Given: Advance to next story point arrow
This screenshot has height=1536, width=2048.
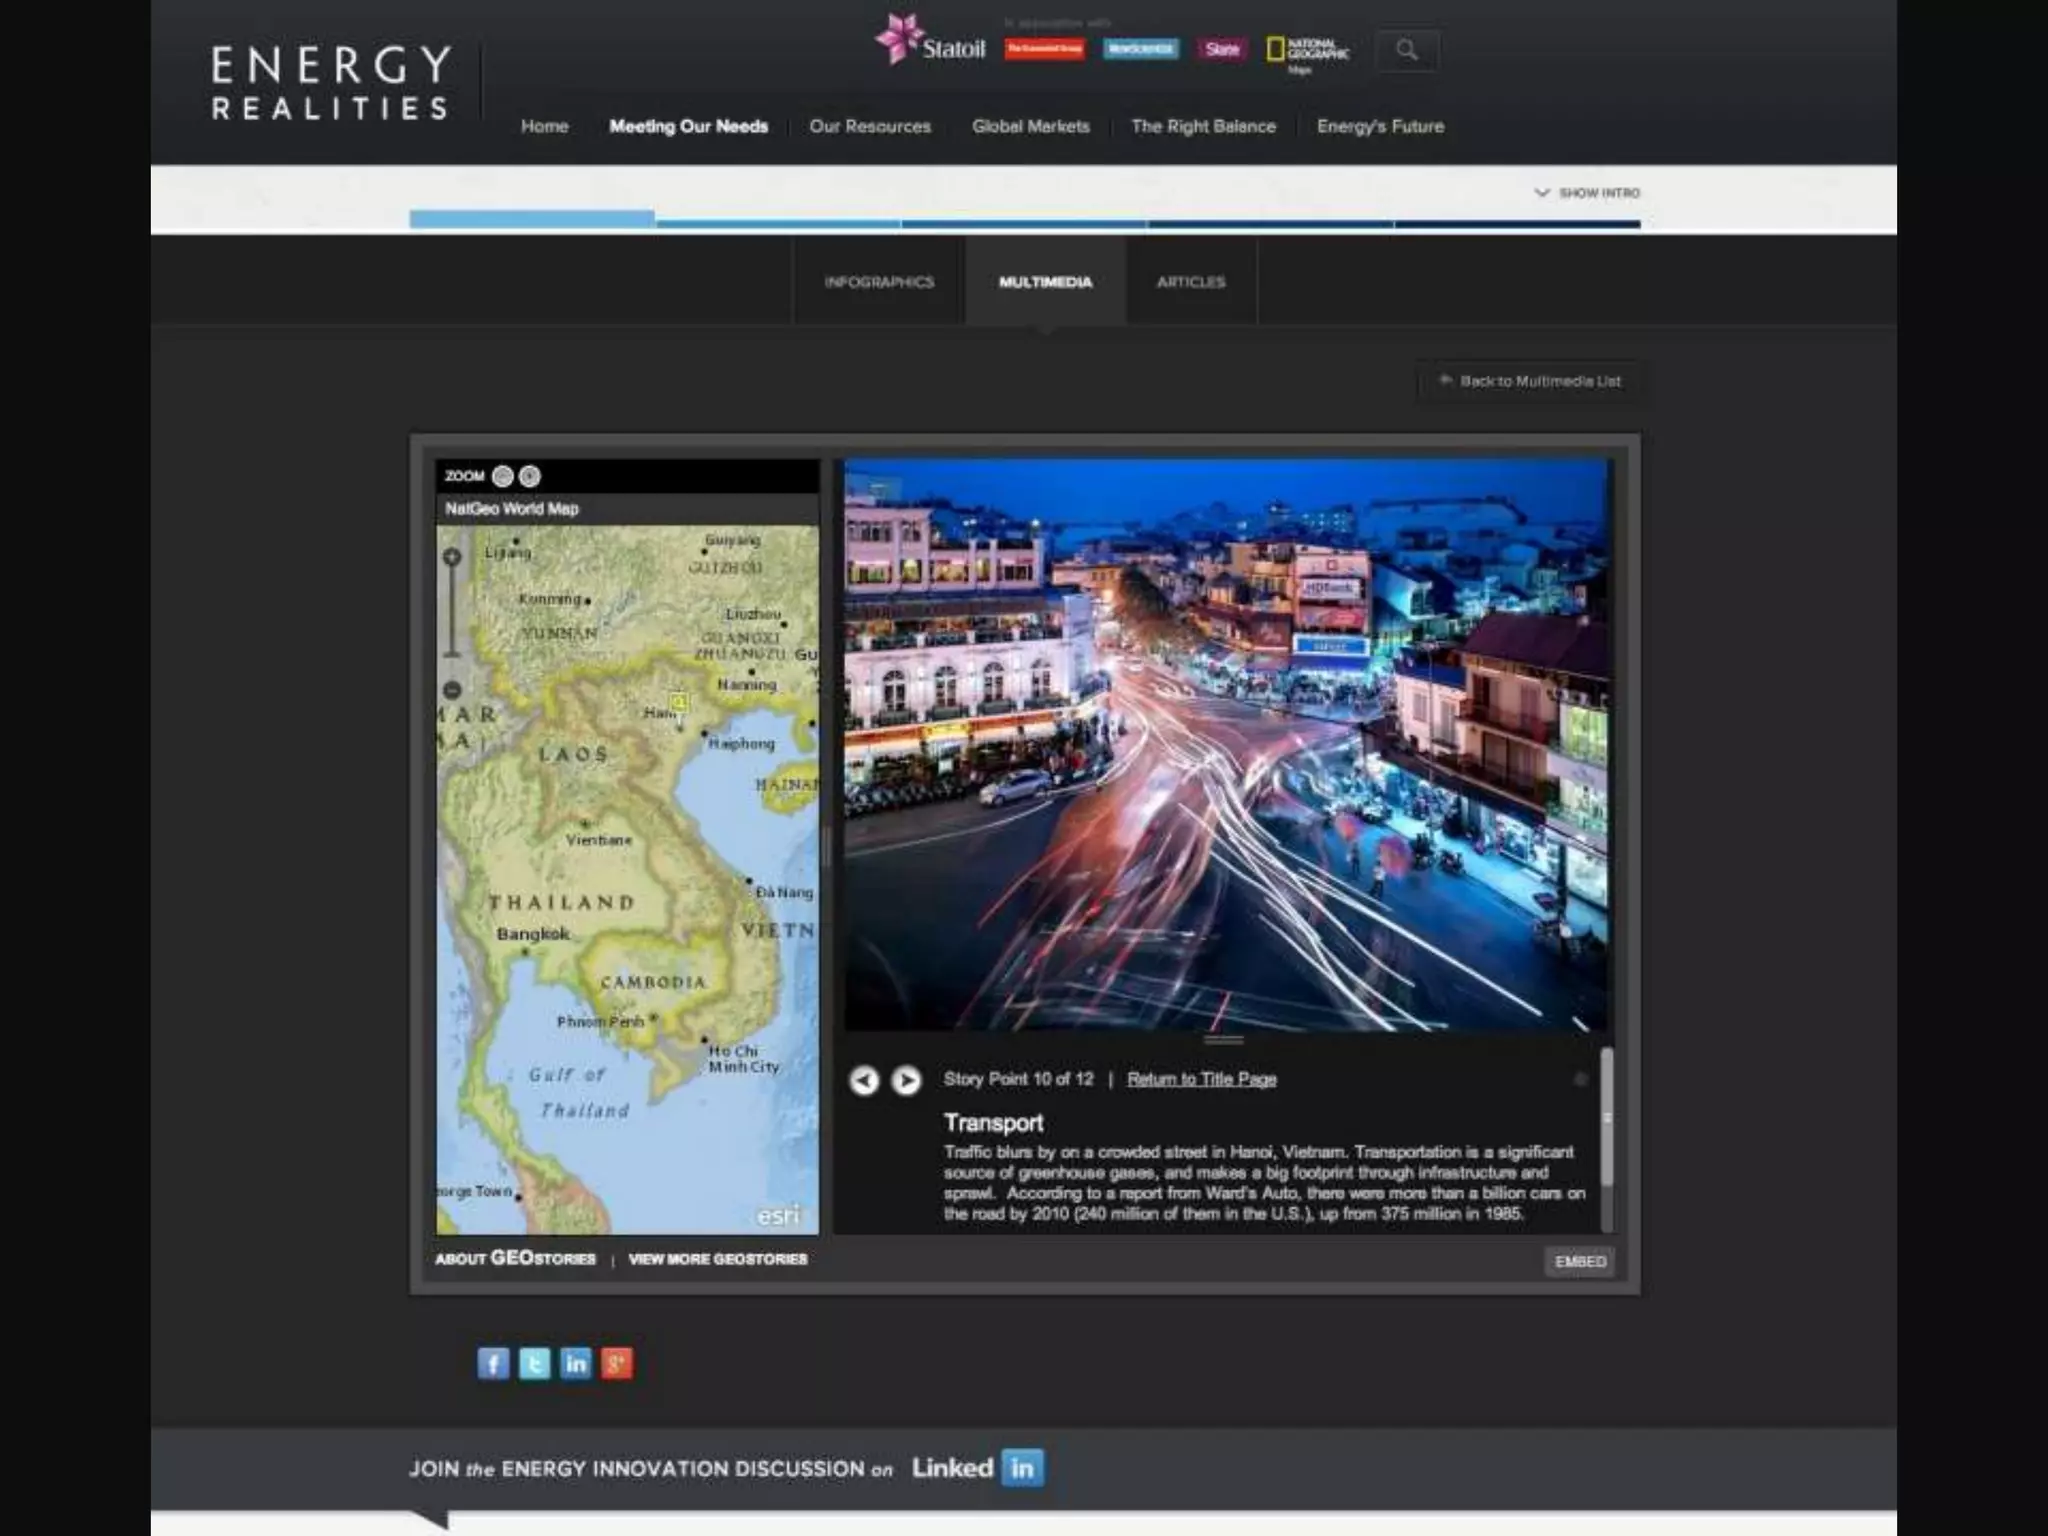Looking at the screenshot, I should [x=906, y=1080].
